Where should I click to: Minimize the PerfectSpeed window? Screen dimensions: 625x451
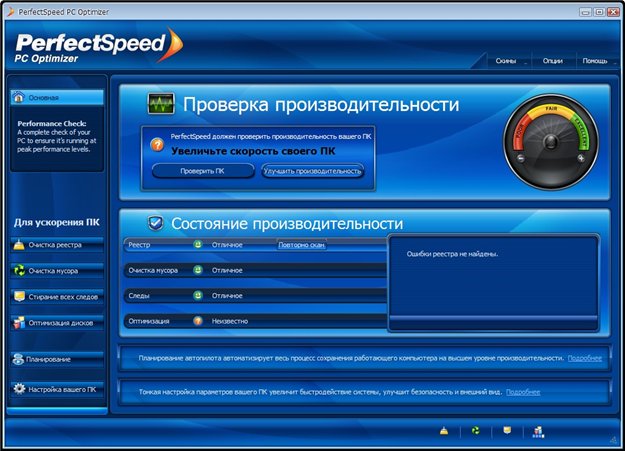pos(585,12)
